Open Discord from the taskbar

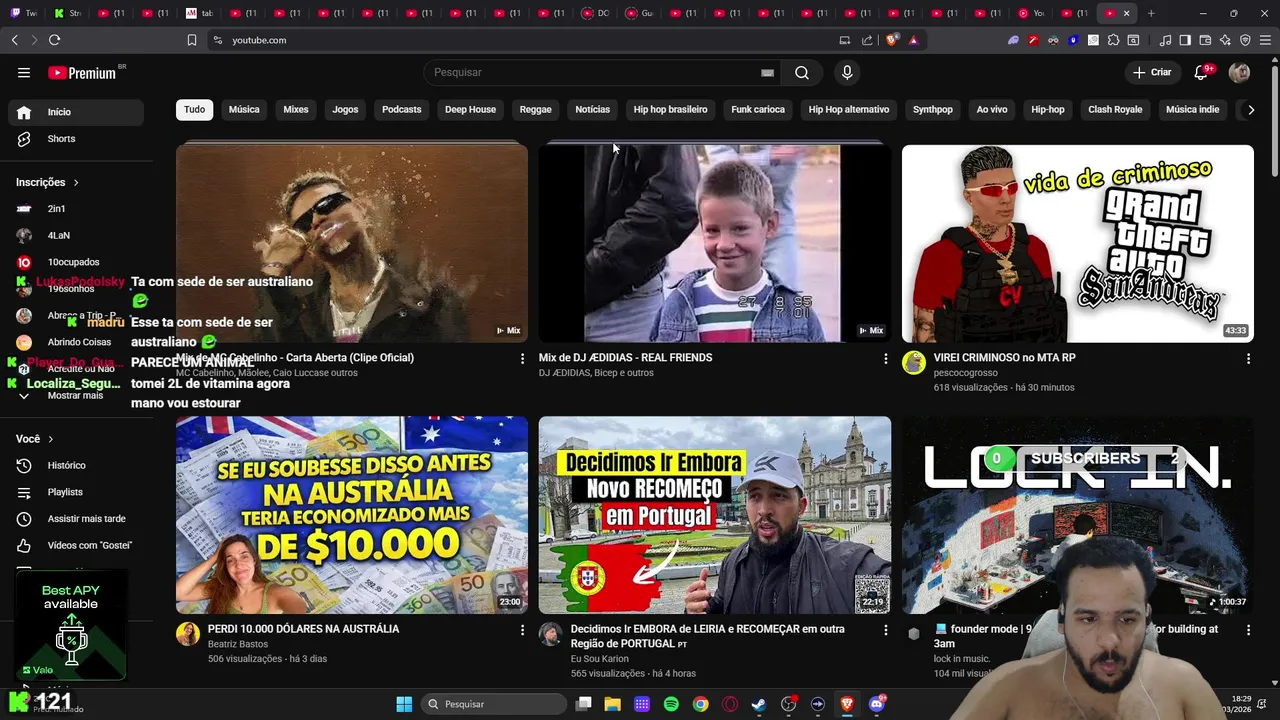coord(877,704)
